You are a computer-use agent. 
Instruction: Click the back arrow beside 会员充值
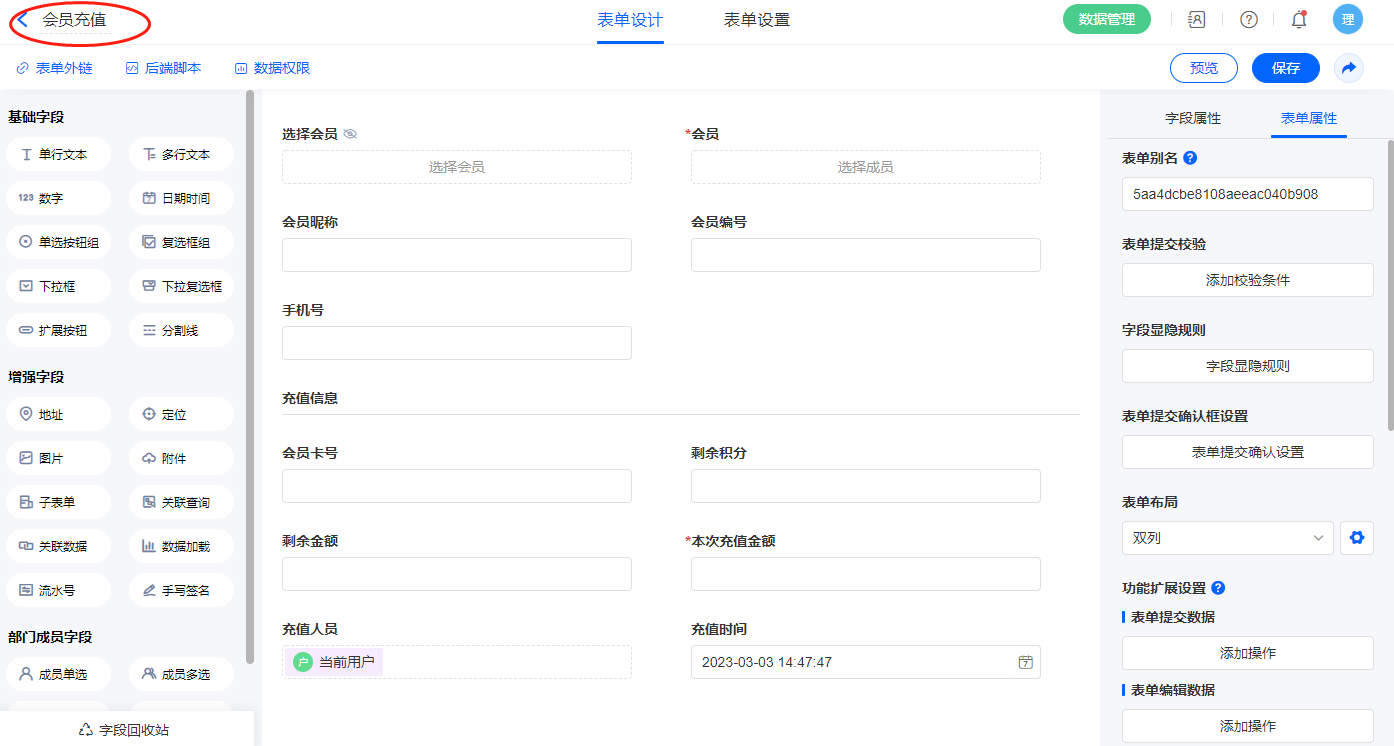coord(23,20)
